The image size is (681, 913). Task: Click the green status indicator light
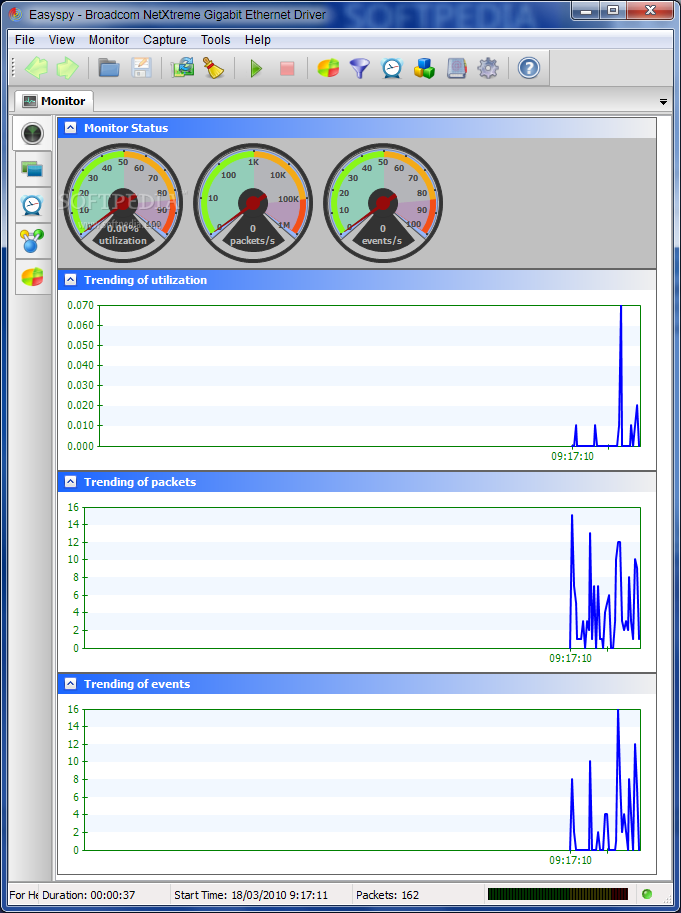point(646,894)
